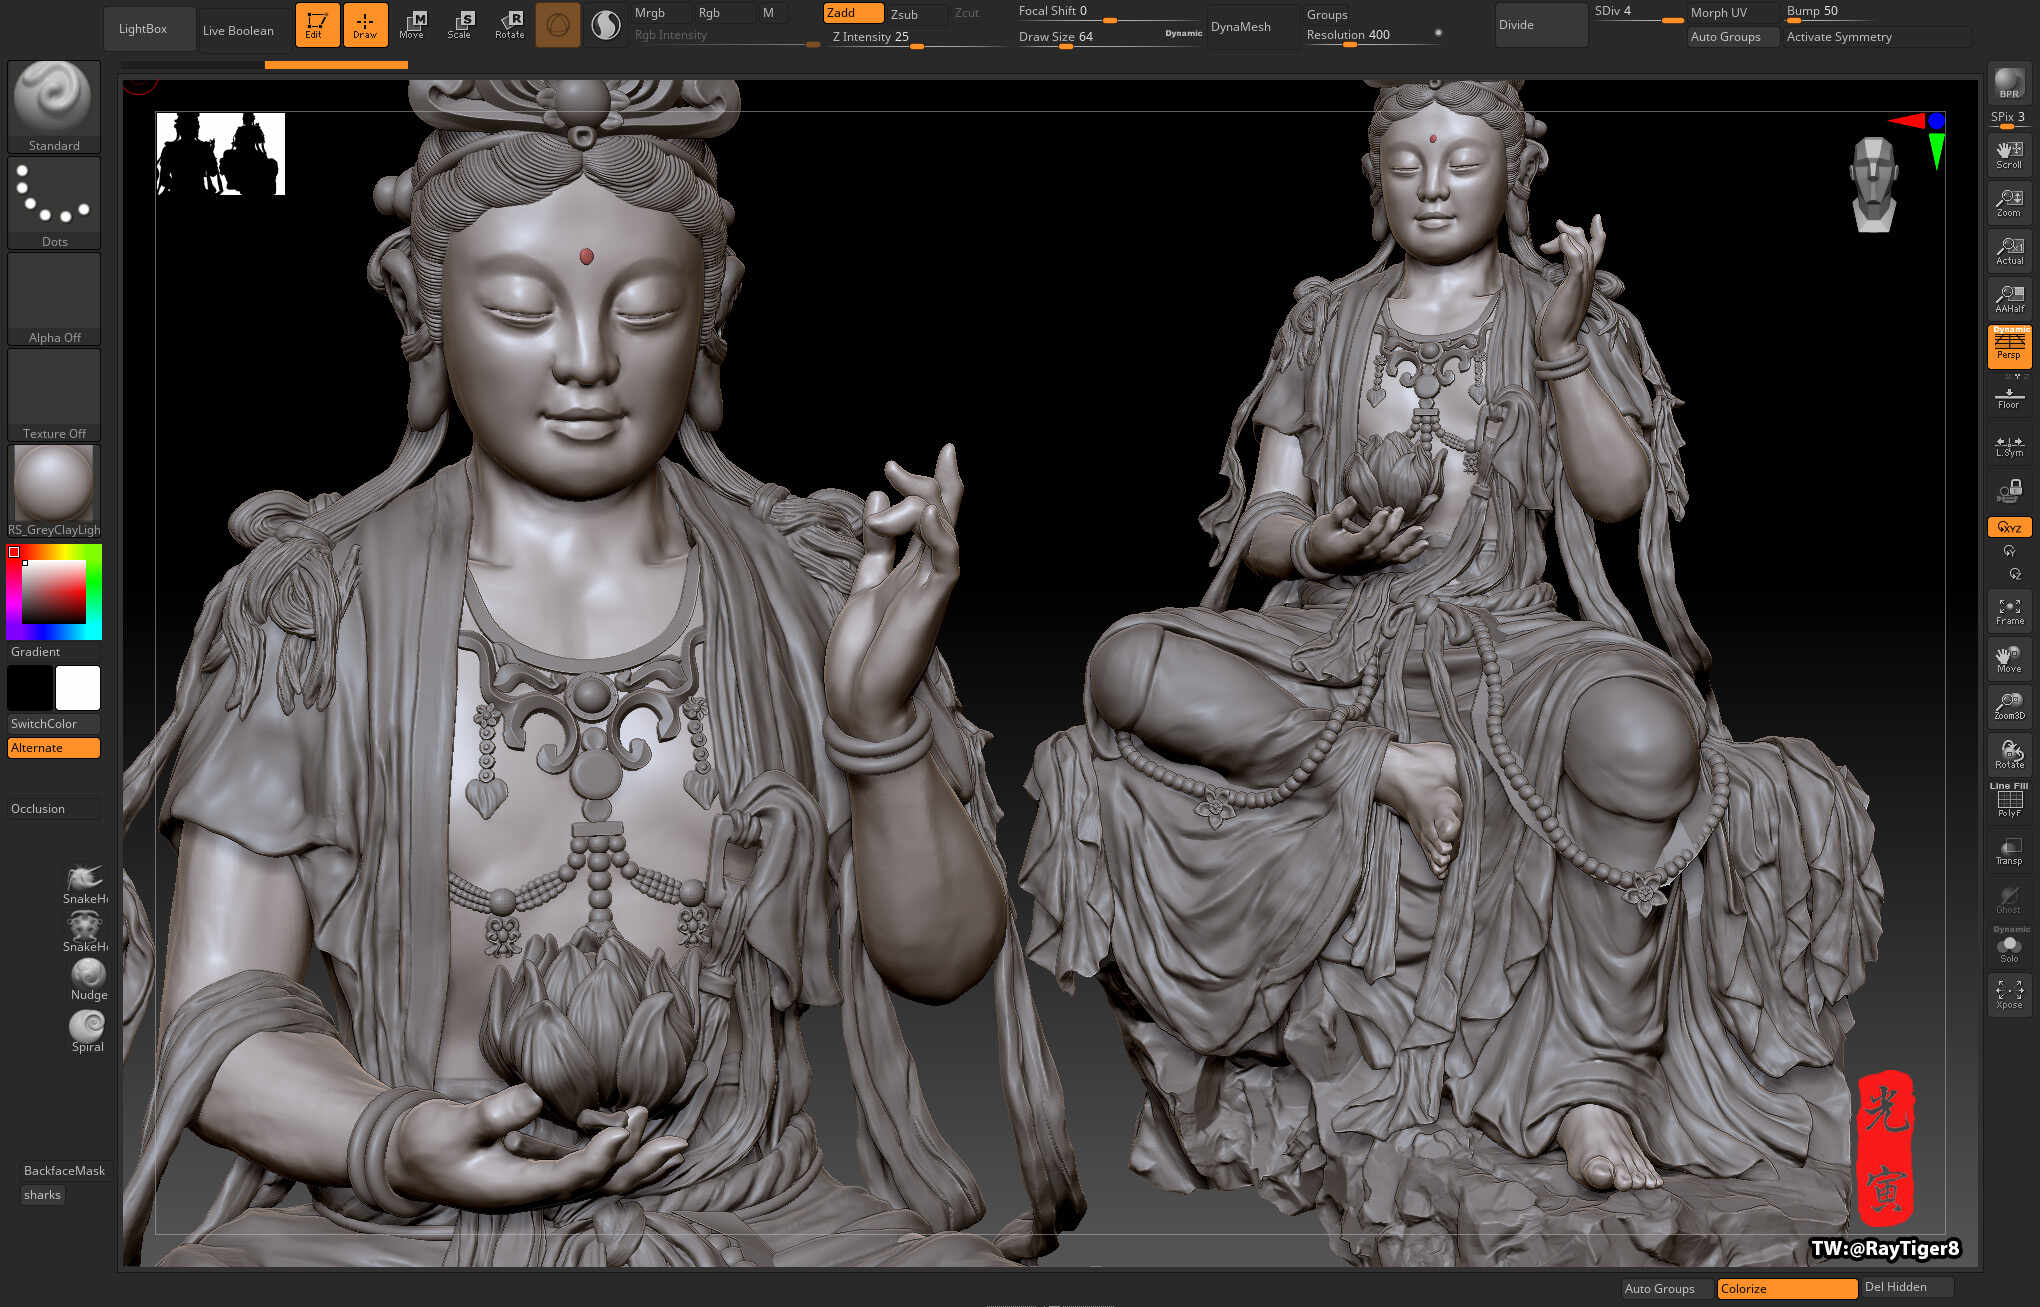This screenshot has height=1307, width=2040.
Task: Switch to Zsub sculpt mode
Action: tap(917, 14)
